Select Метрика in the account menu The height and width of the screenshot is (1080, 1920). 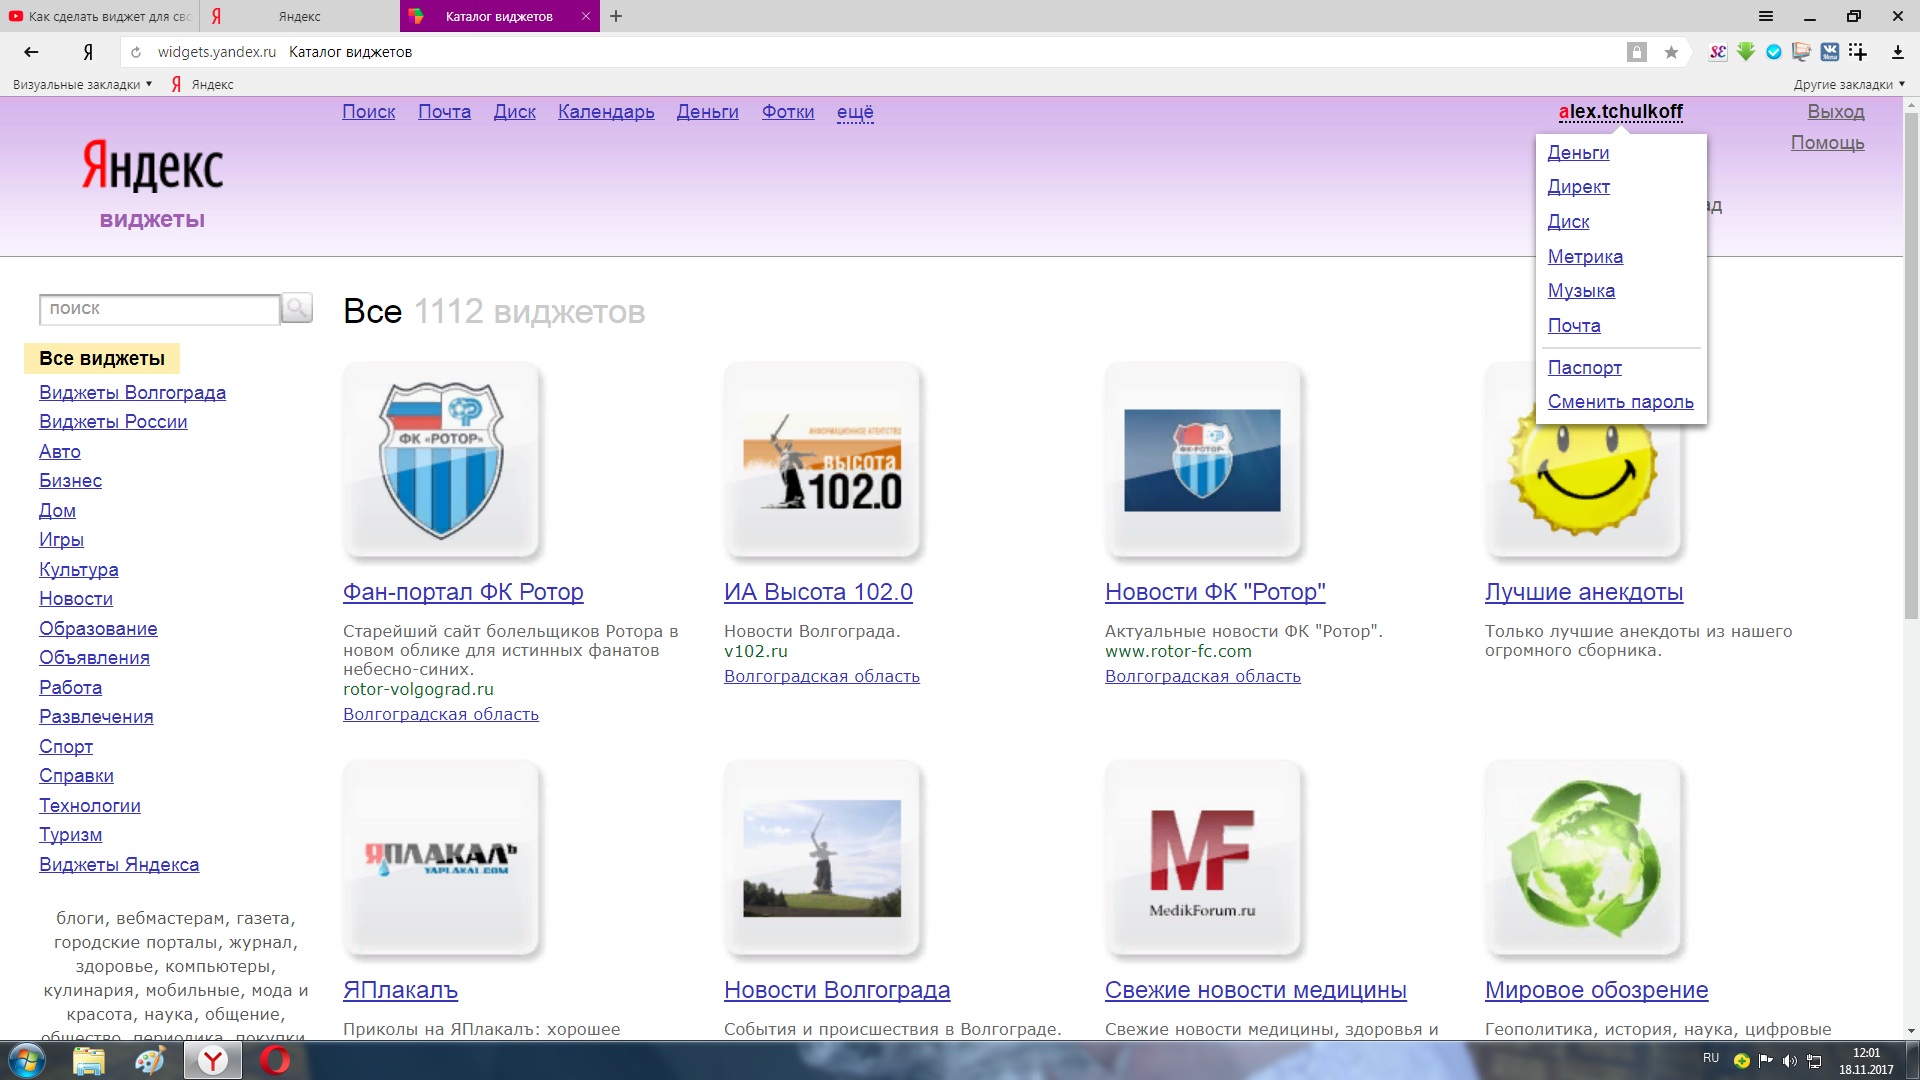tap(1585, 256)
